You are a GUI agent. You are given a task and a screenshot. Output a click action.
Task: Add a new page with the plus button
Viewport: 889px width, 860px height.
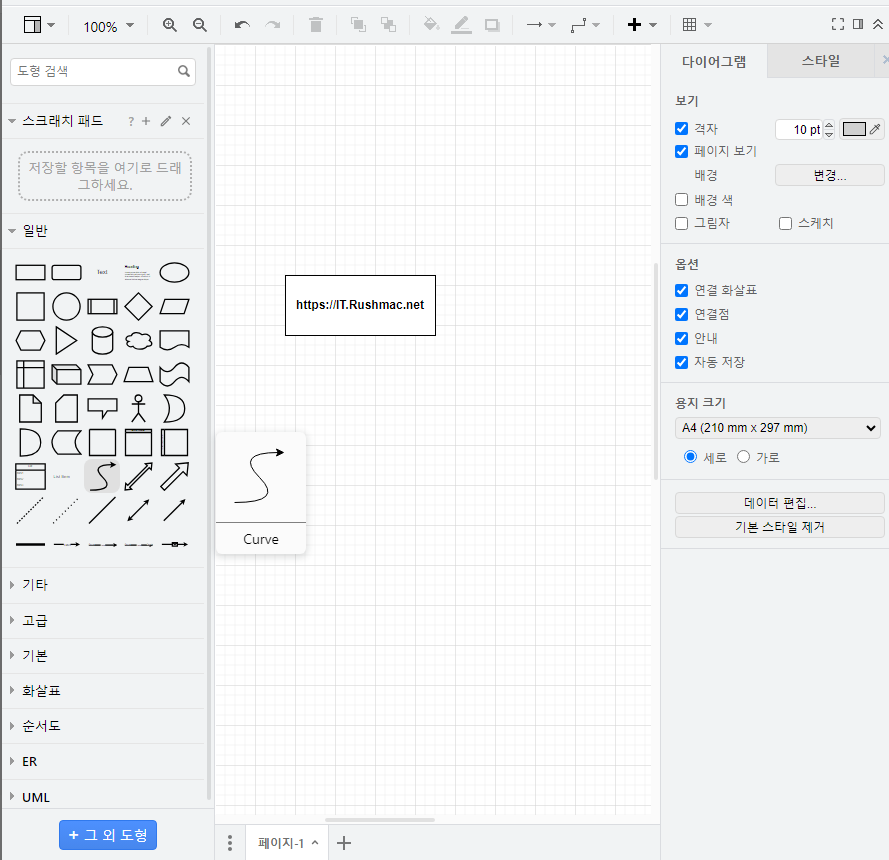pyautogui.click(x=344, y=843)
